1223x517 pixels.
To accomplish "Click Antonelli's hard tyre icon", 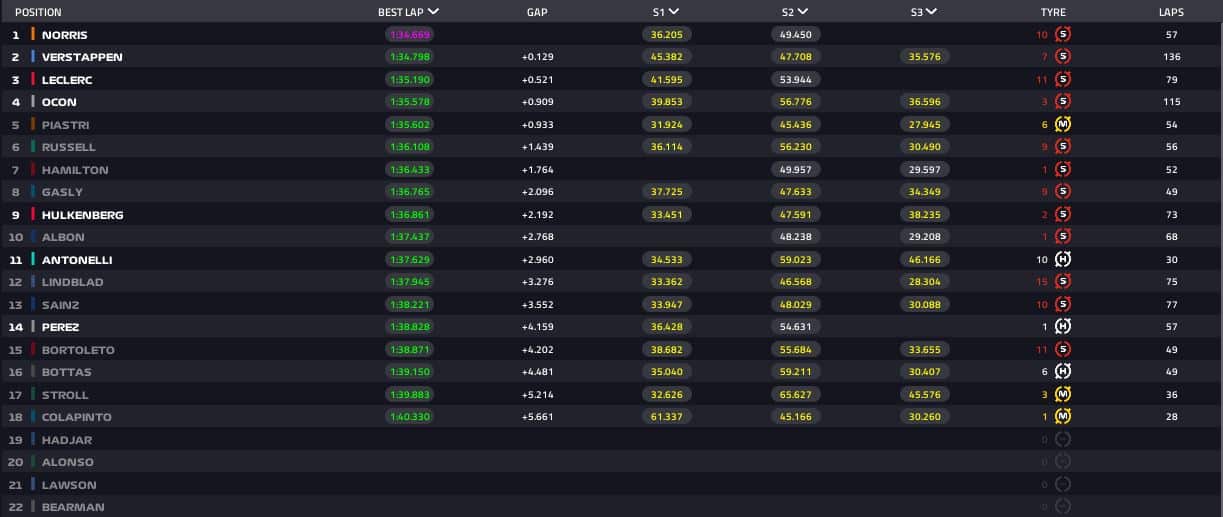I will pyautogui.click(x=1063, y=260).
